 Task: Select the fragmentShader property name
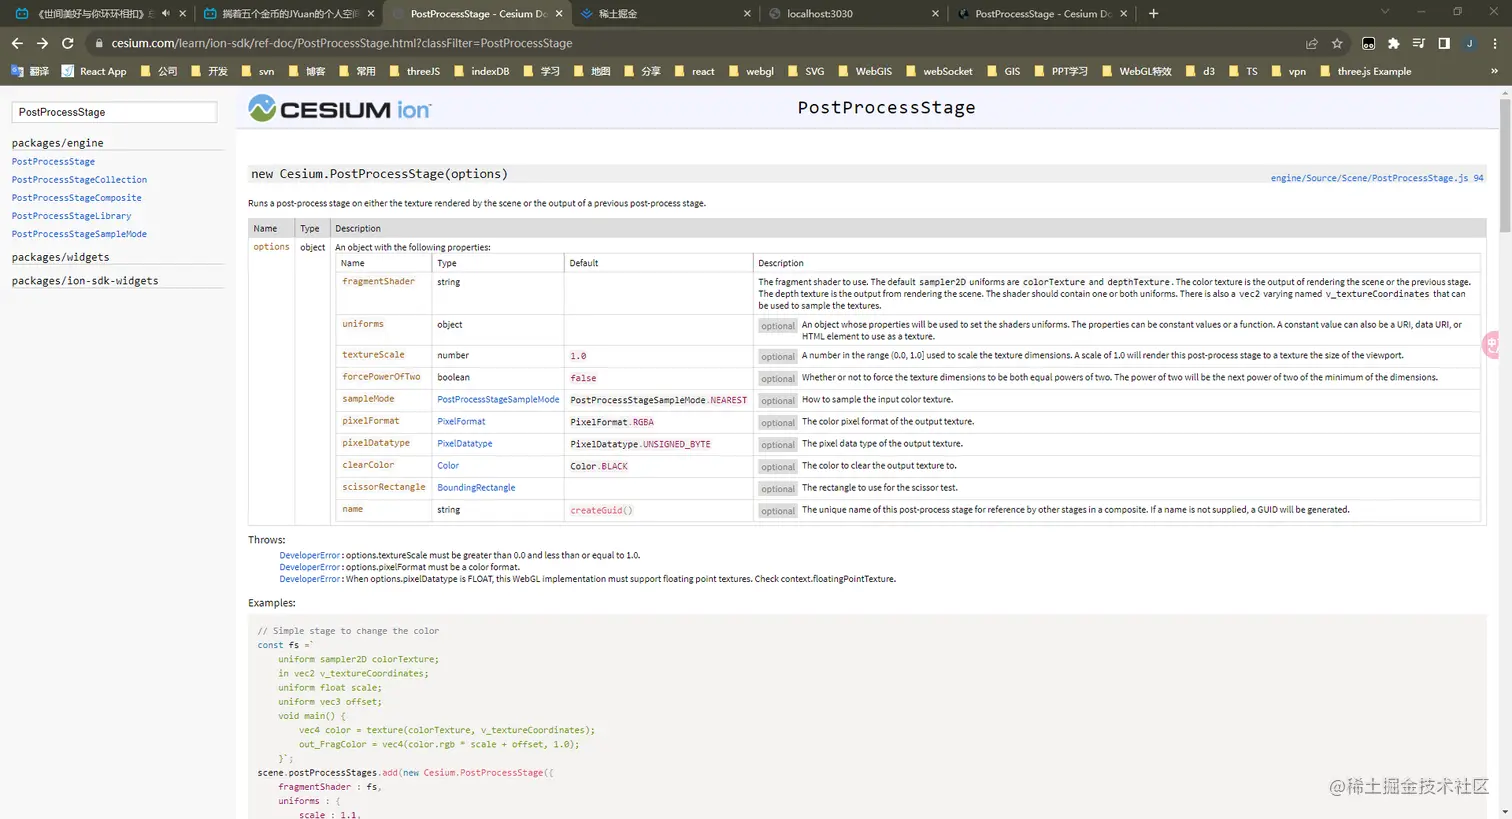(378, 282)
